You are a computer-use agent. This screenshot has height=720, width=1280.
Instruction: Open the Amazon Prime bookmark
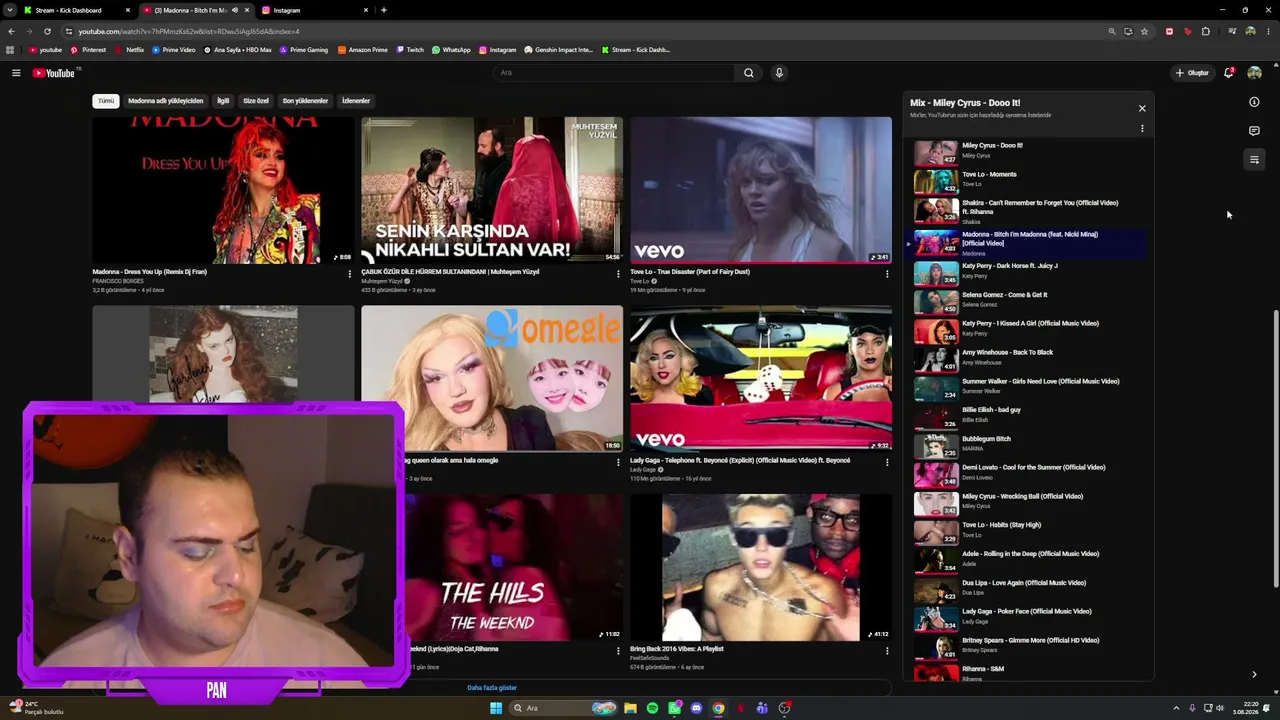coord(363,50)
